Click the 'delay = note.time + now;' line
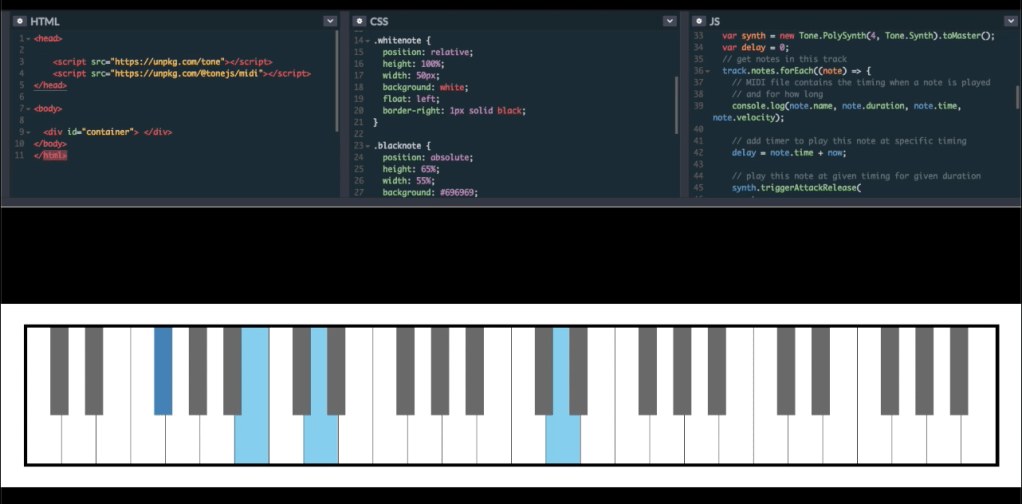 pyautogui.click(x=789, y=153)
